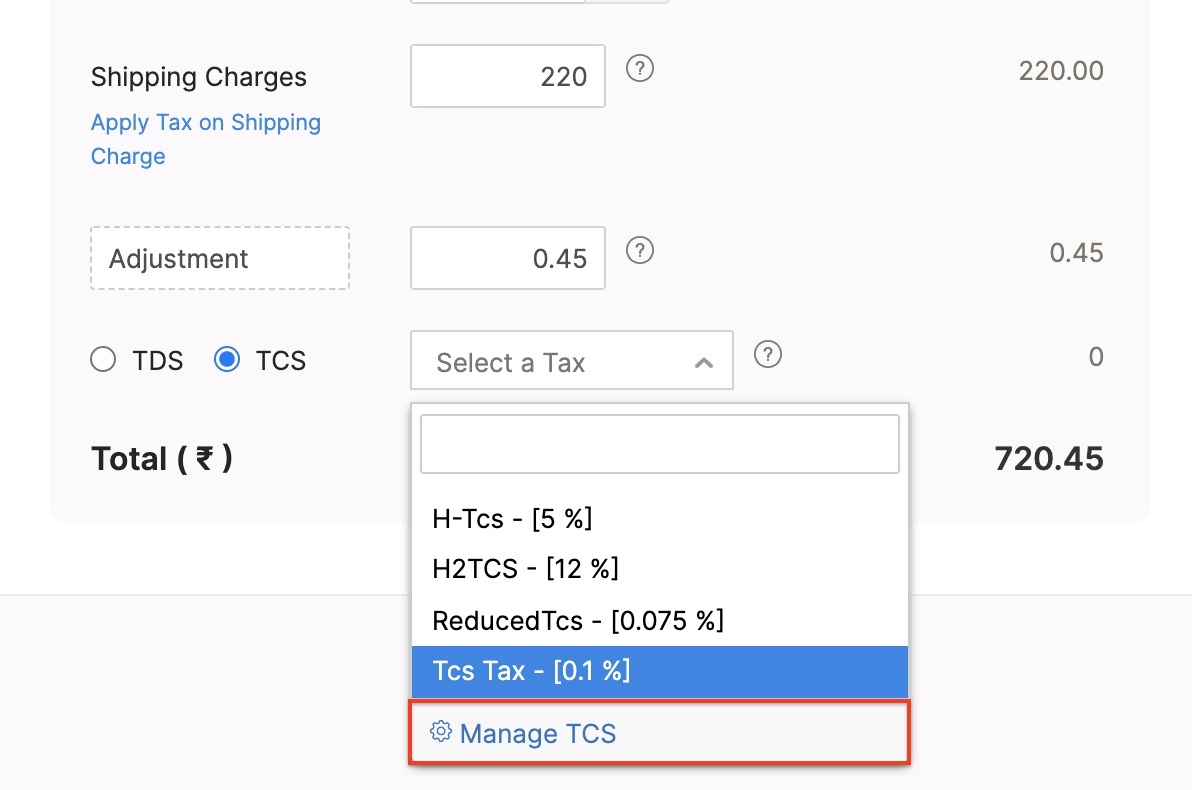Open Manage TCS settings
Viewport: 1192px width, 790px height.
tap(537, 733)
